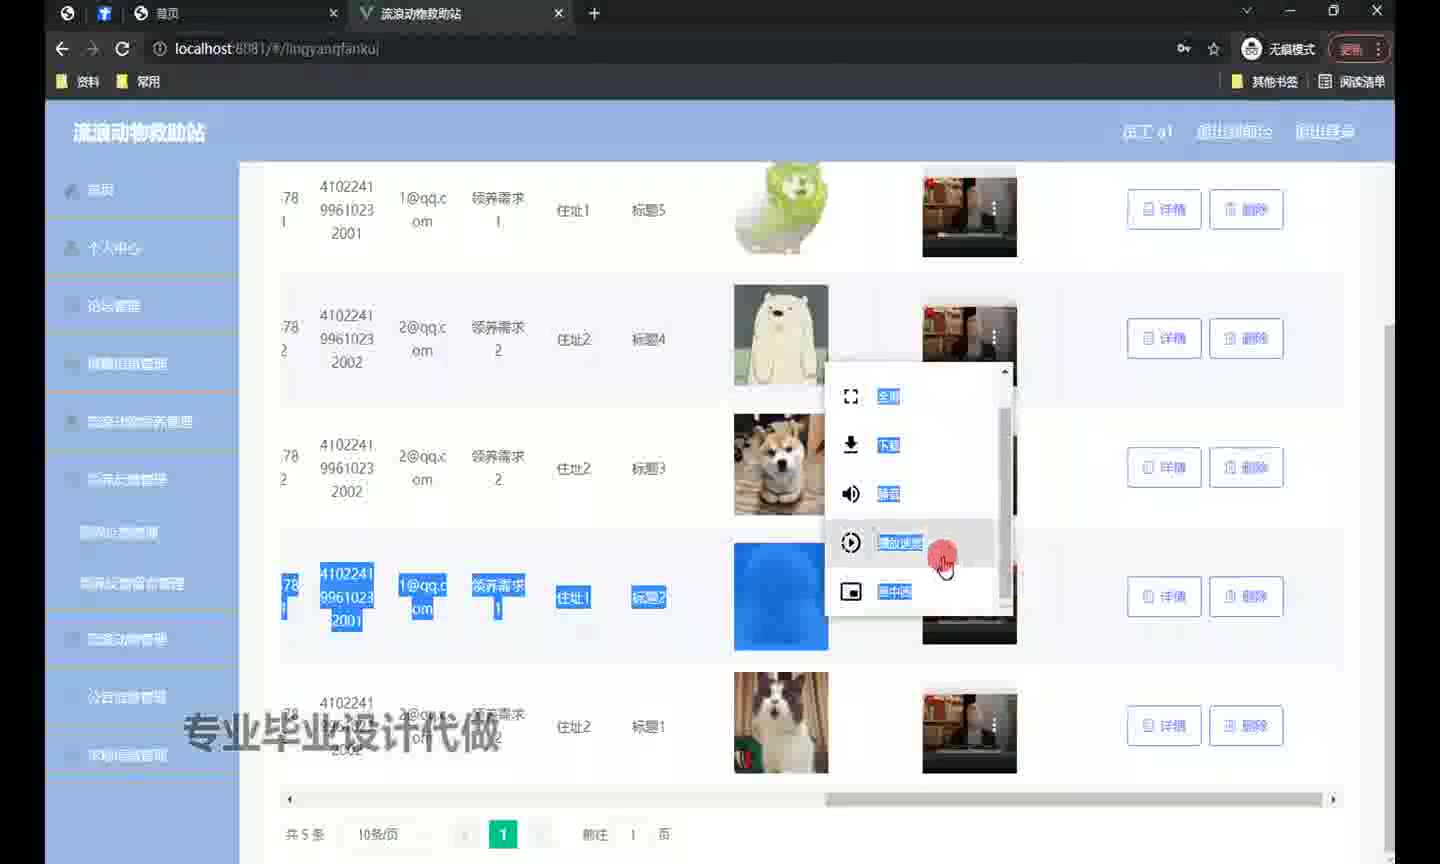Screen dimensions: 1440x864
Task: Bookmark this page with the star icon
Action: [x=1214, y=49]
